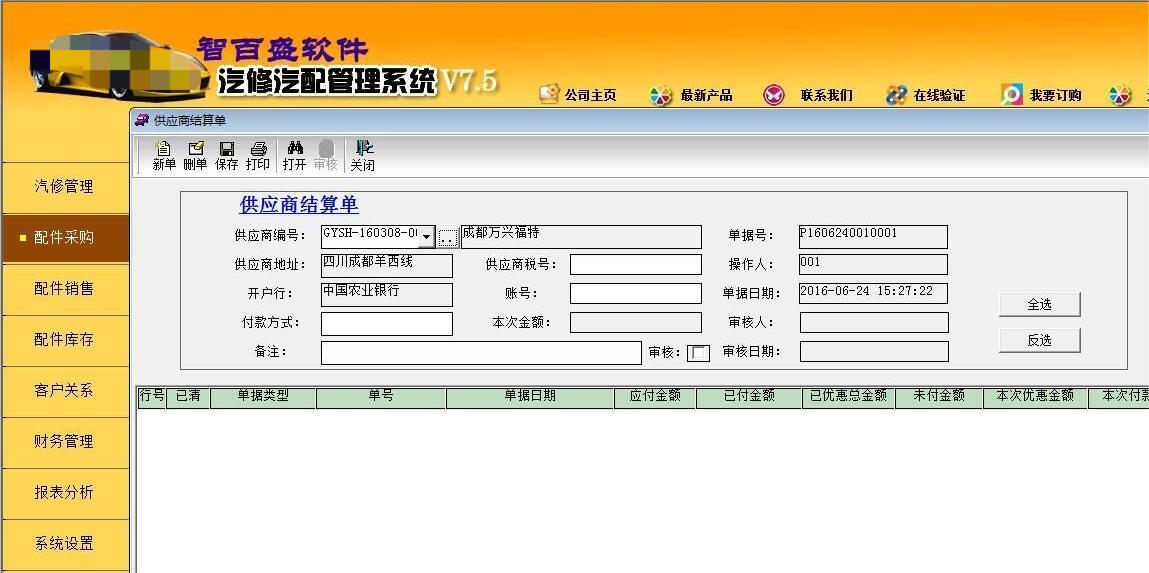The height and width of the screenshot is (573, 1149).
Task: Click the 供应商结算单 blue form heading
Action: click(x=299, y=205)
